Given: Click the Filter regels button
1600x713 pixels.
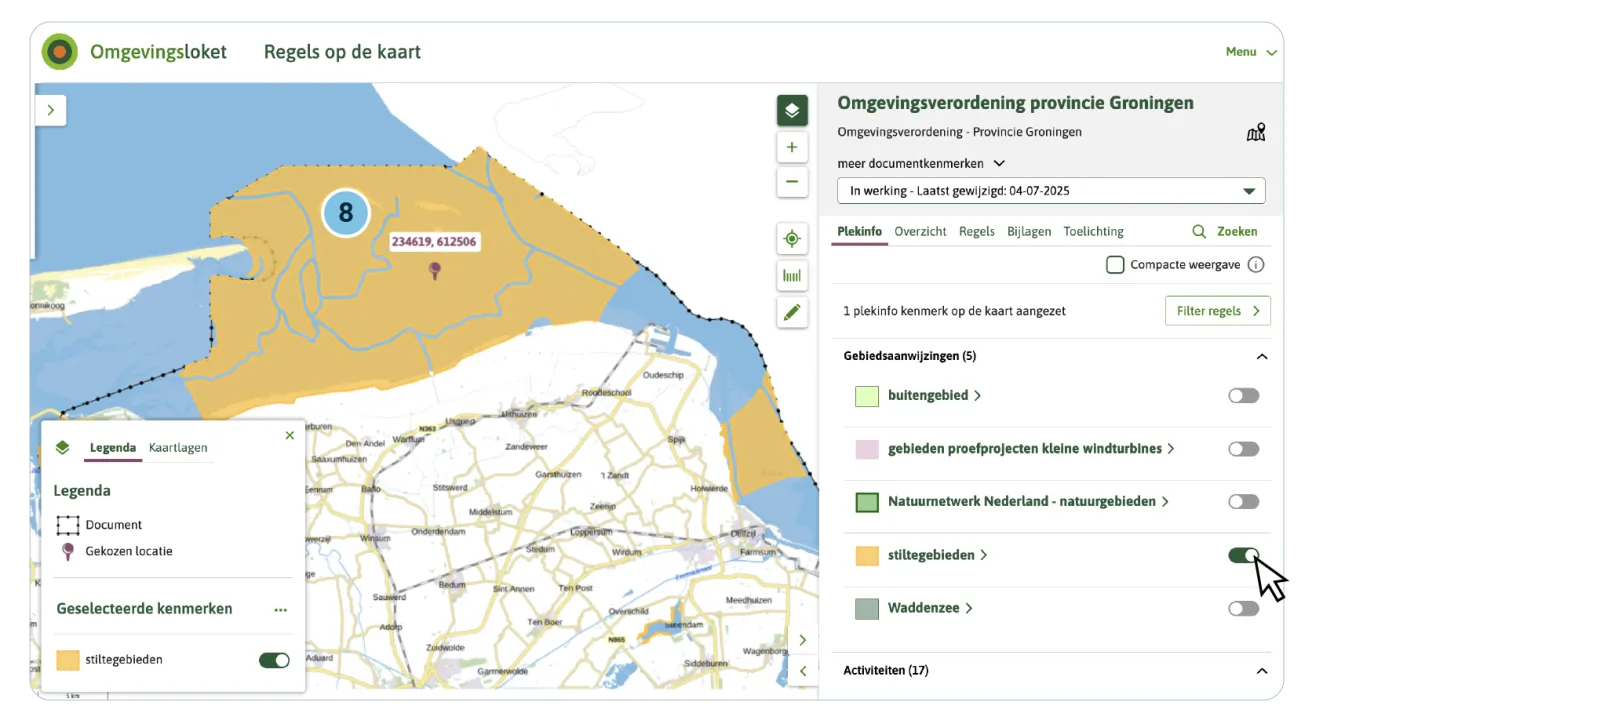Looking at the screenshot, I should pos(1218,311).
